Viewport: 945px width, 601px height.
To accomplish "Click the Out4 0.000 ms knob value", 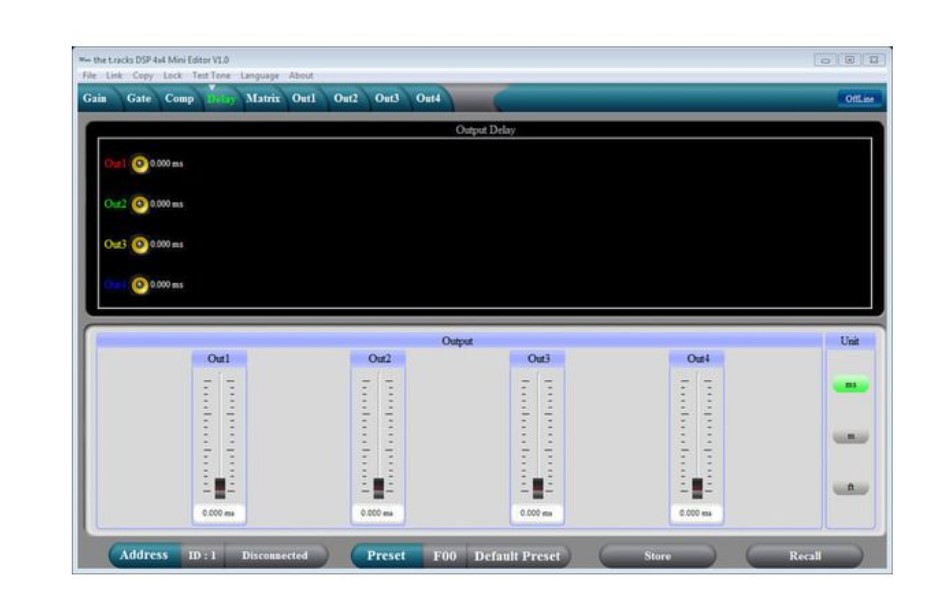I will [166, 285].
